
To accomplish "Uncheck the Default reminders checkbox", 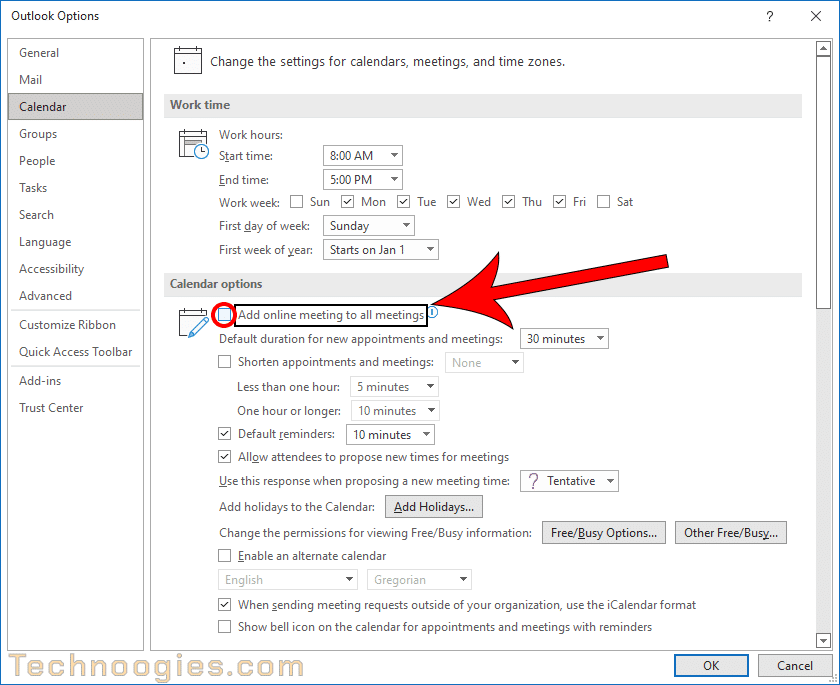I will tap(225, 435).
